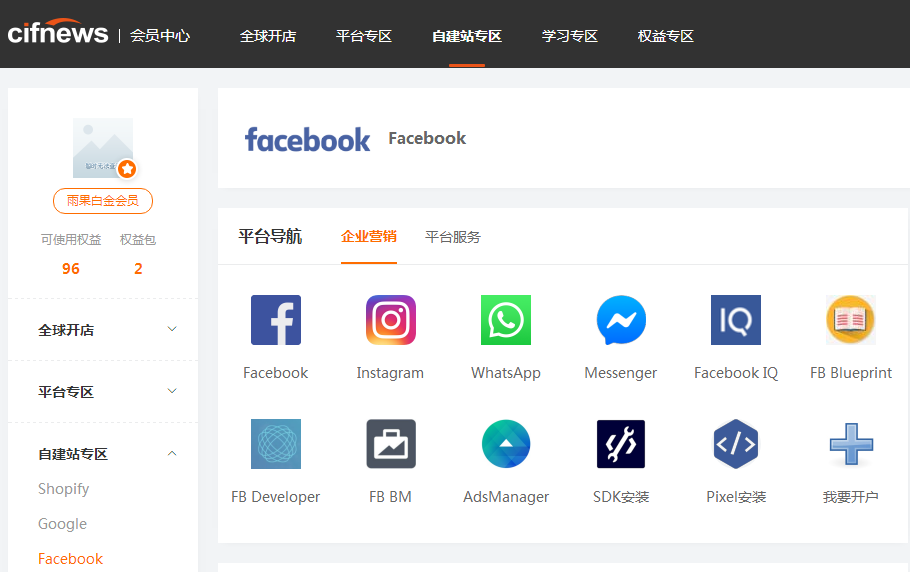The image size is (910, 572).
Task: Expand the 平台专区 sidebar section
Action: tap(103, 392)
